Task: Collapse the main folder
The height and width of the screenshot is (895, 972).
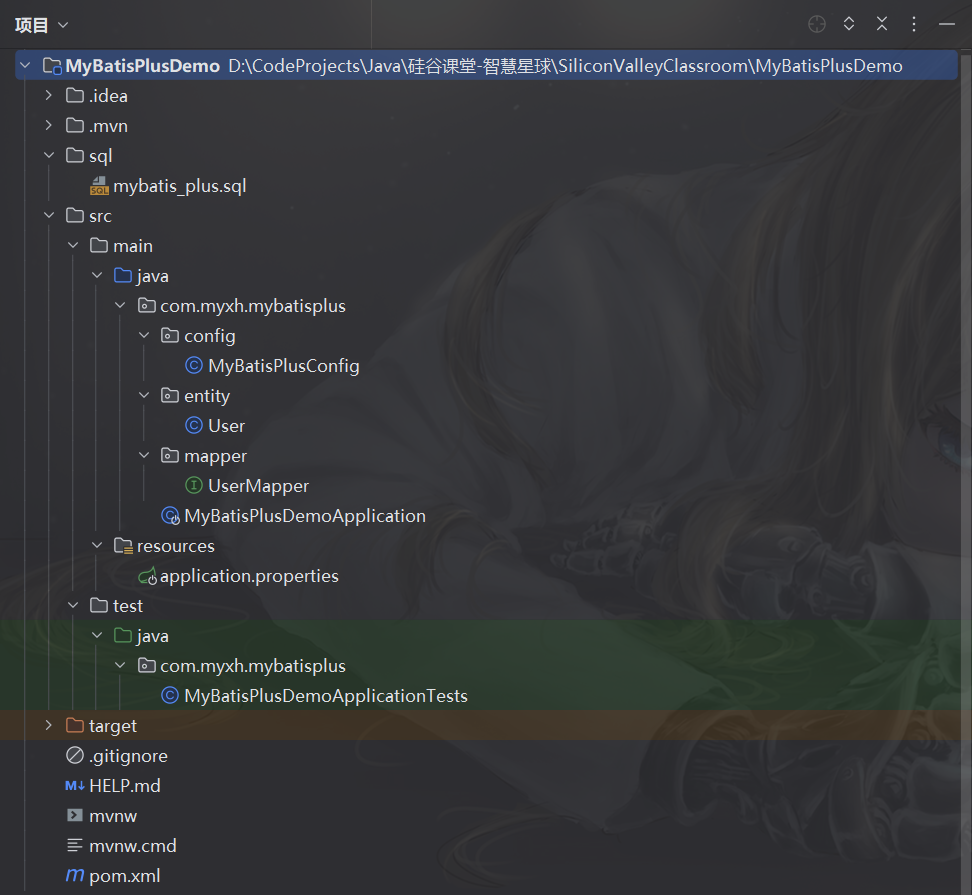Action: tap(73, 245)
